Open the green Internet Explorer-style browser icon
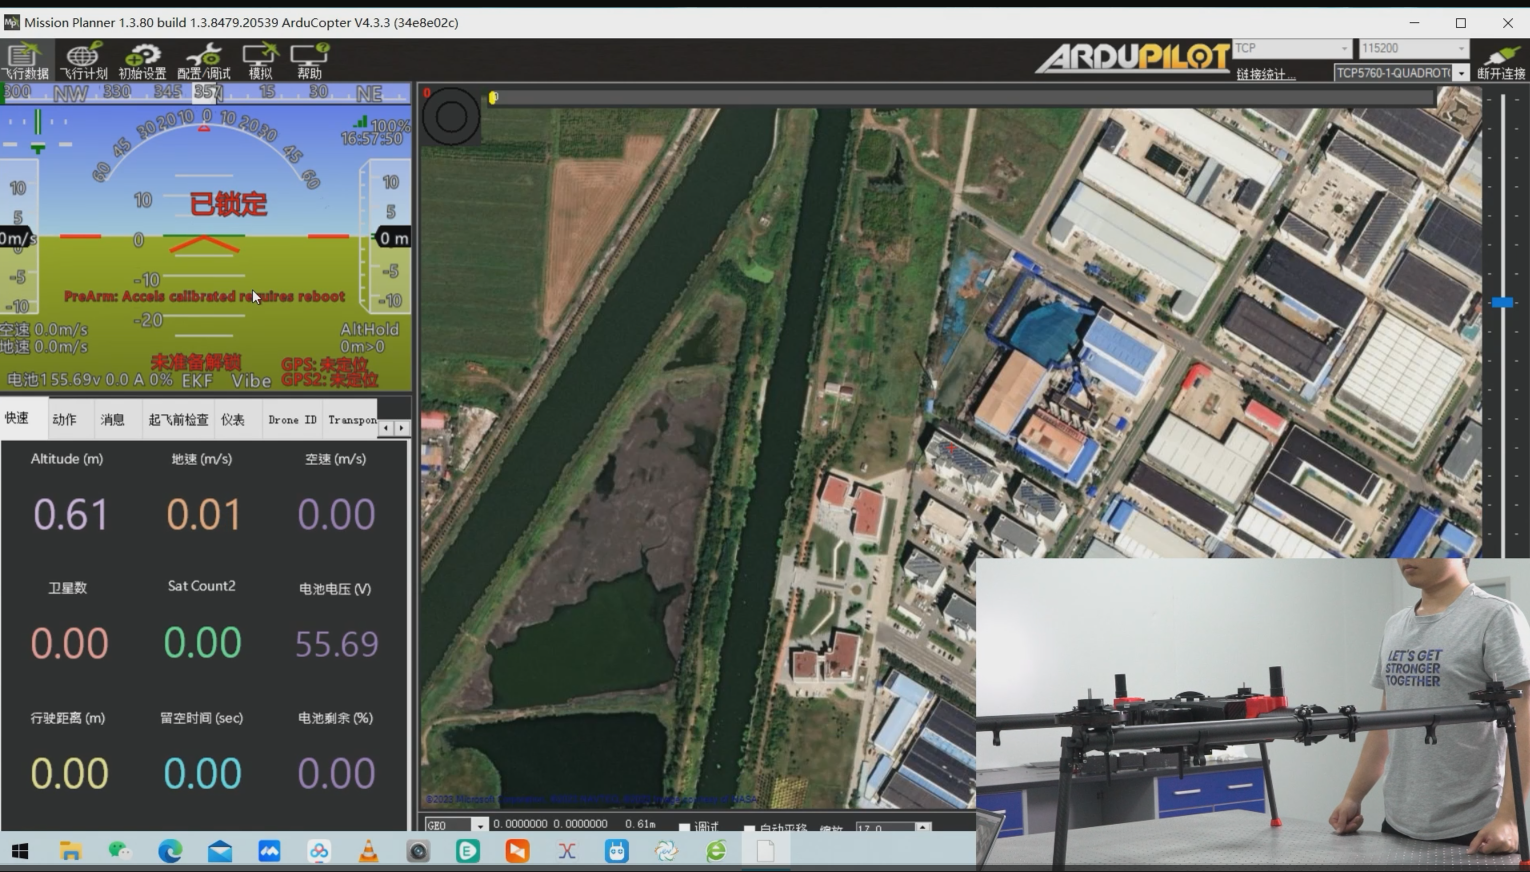This screenshot has width=1530, height=872. (x=716, y=851)
